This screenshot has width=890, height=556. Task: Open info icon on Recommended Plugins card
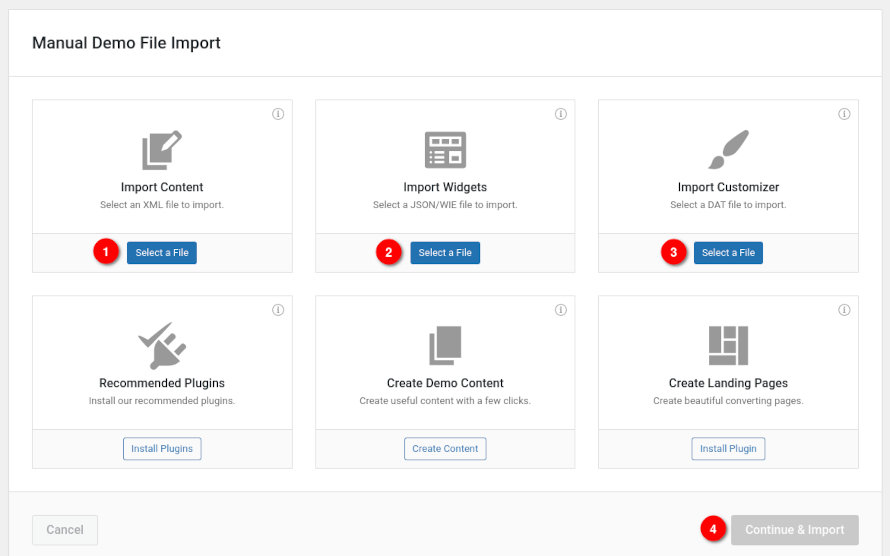point(278,310)
